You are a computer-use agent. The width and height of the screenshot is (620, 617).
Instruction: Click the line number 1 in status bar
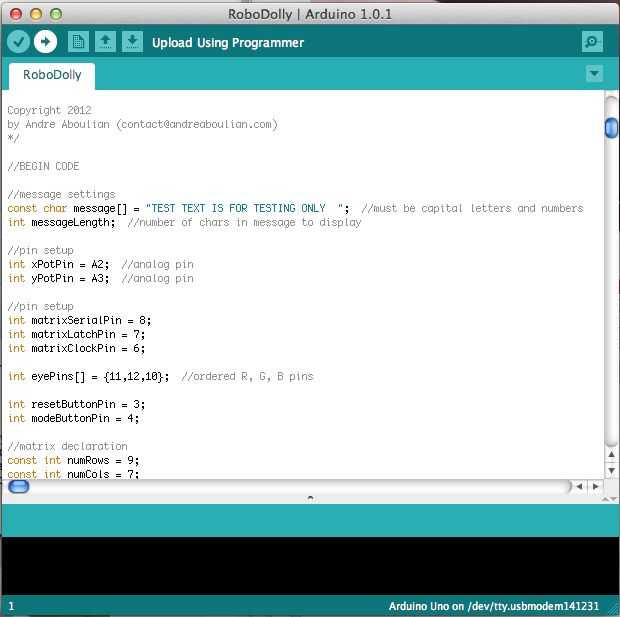[11, 606]
